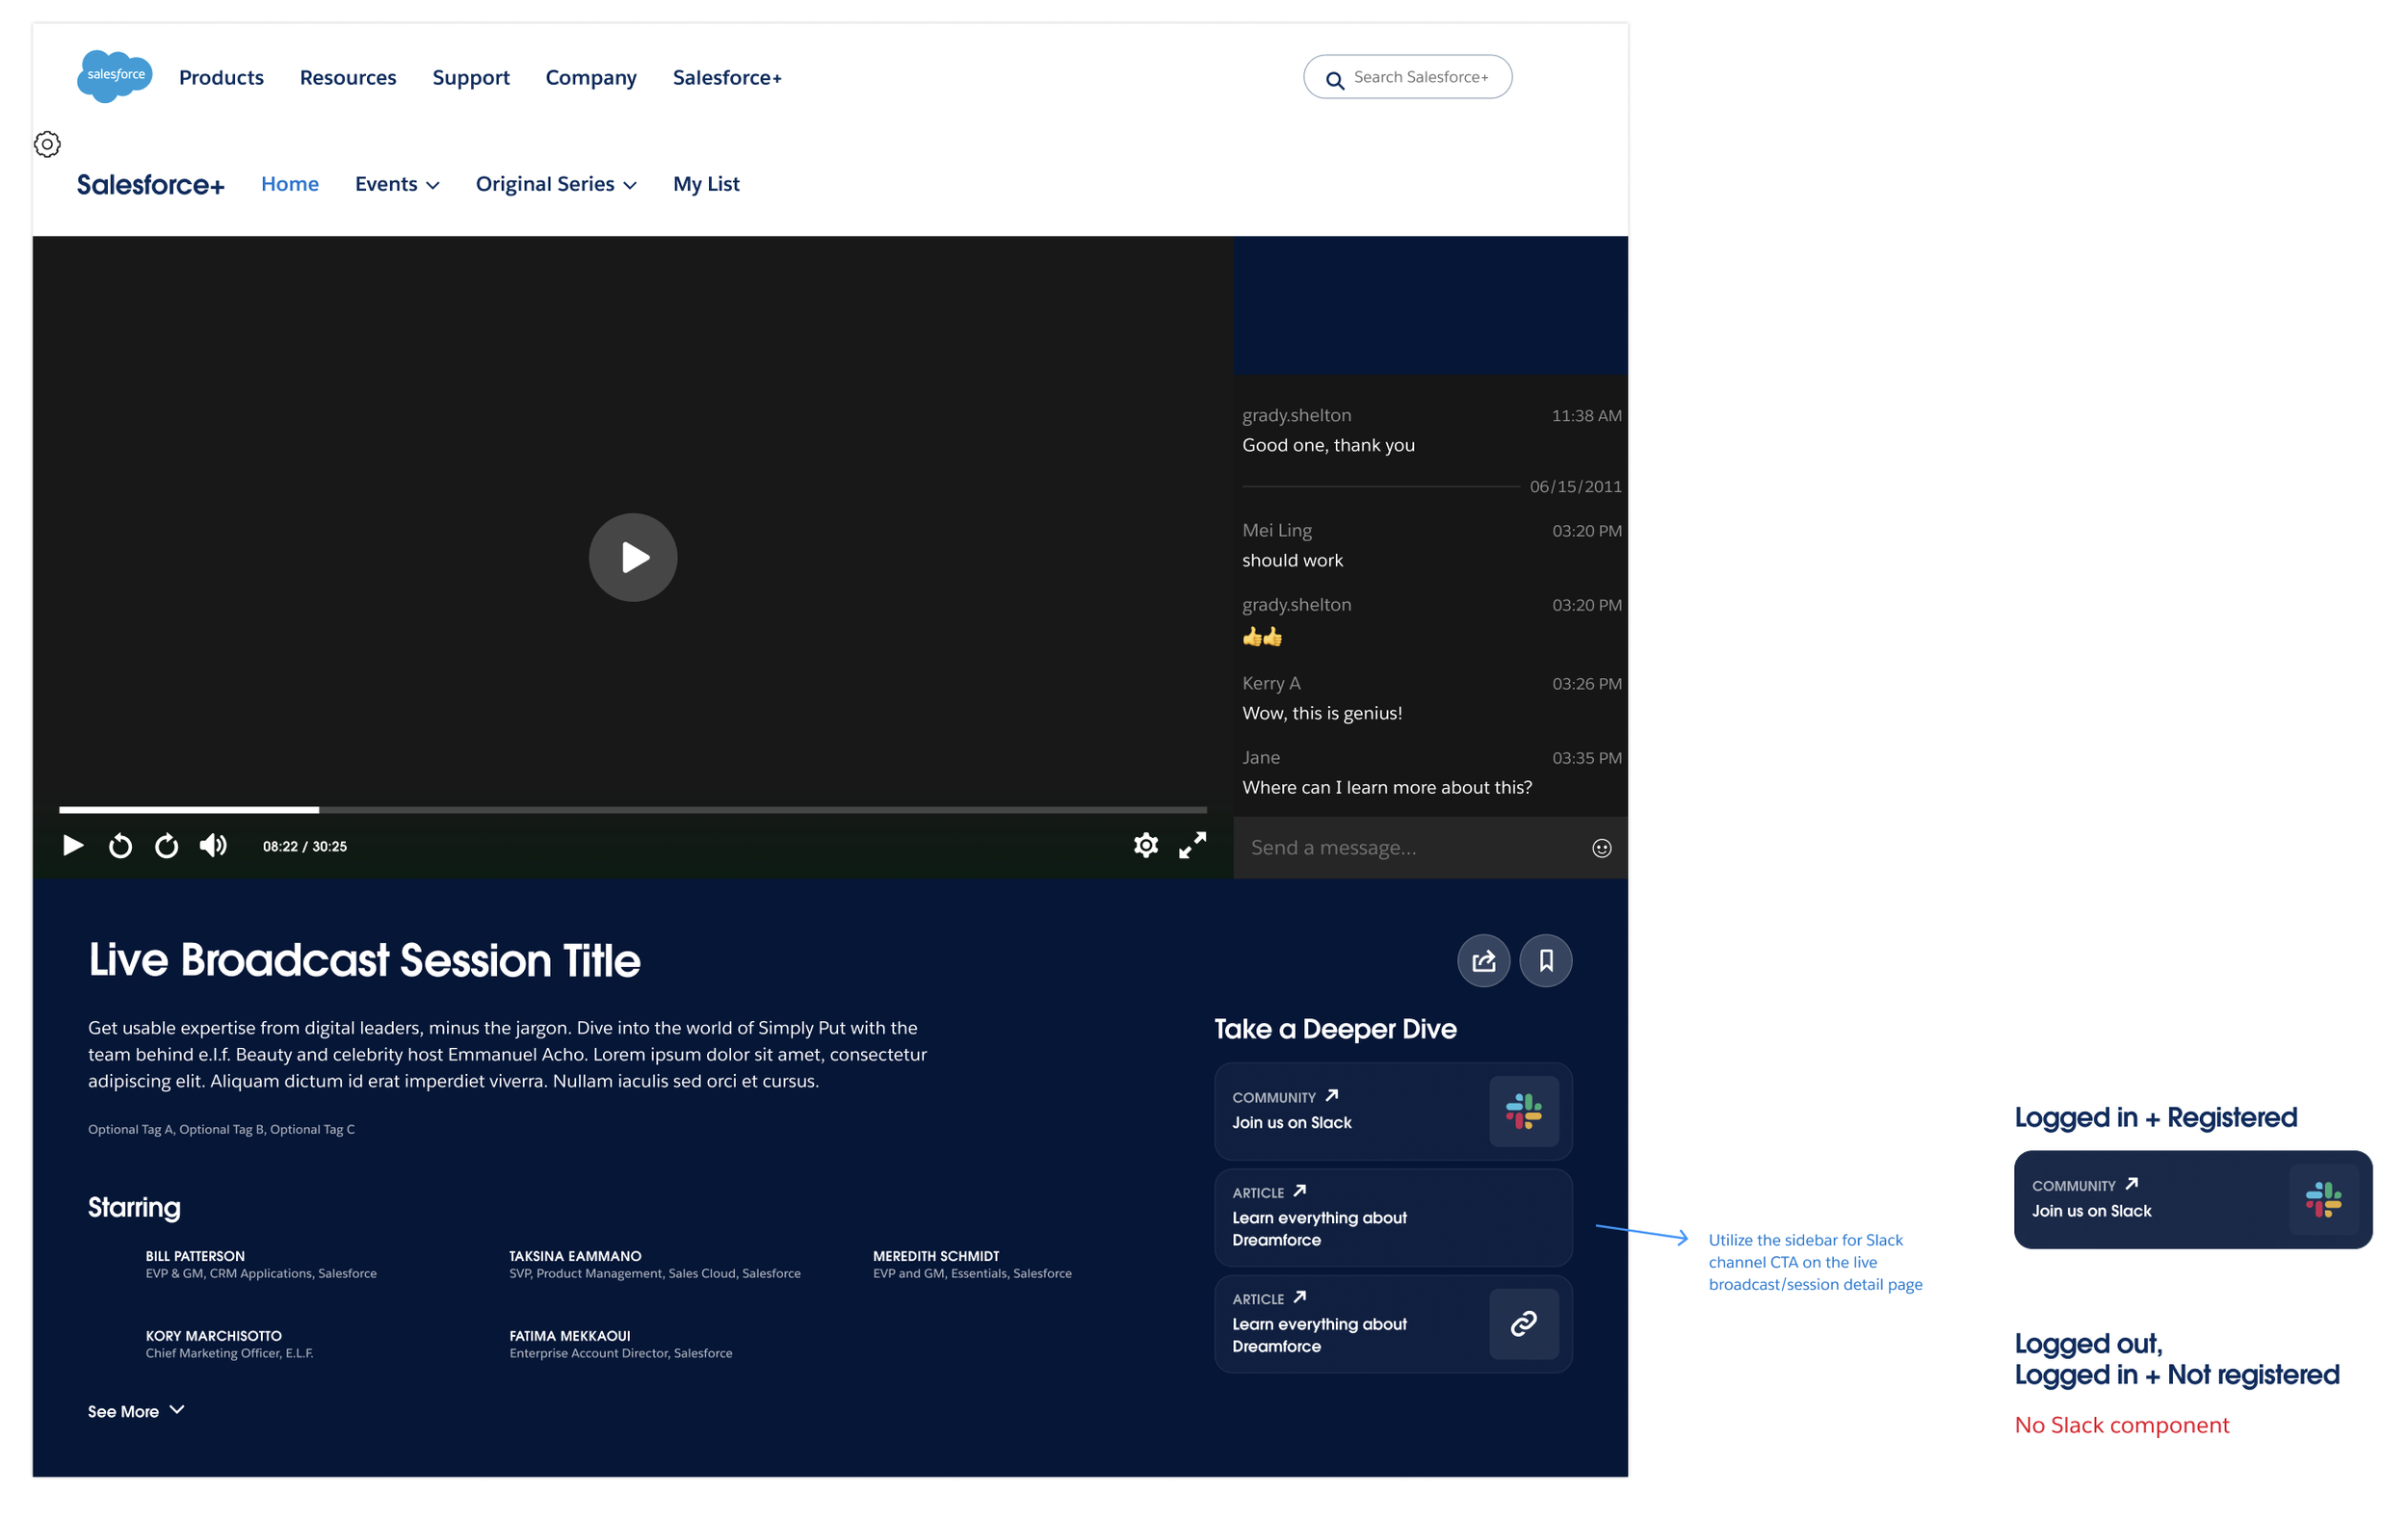Open video settings gear icon
The width and height of the screenshot is (2408, 1519).
click(1146, 846)
